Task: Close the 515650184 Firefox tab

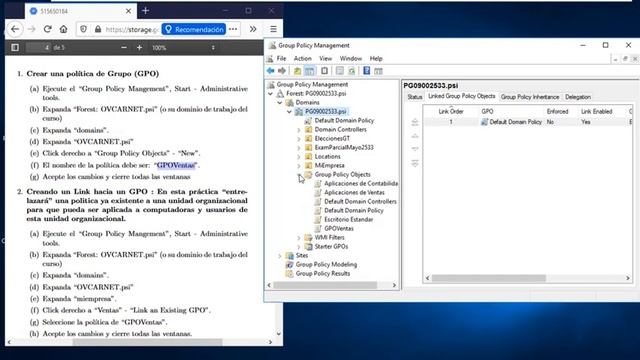Action: click(x=128, y=11)
